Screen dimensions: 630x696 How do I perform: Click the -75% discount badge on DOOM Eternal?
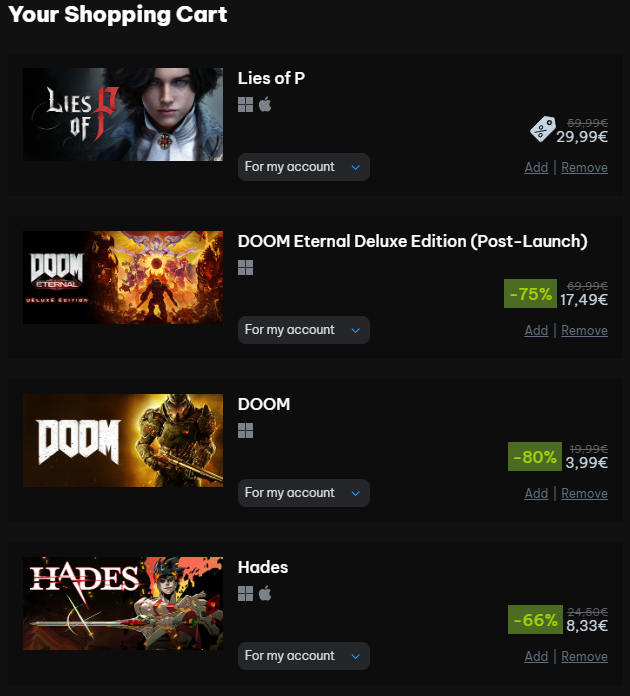coord(530,293)
